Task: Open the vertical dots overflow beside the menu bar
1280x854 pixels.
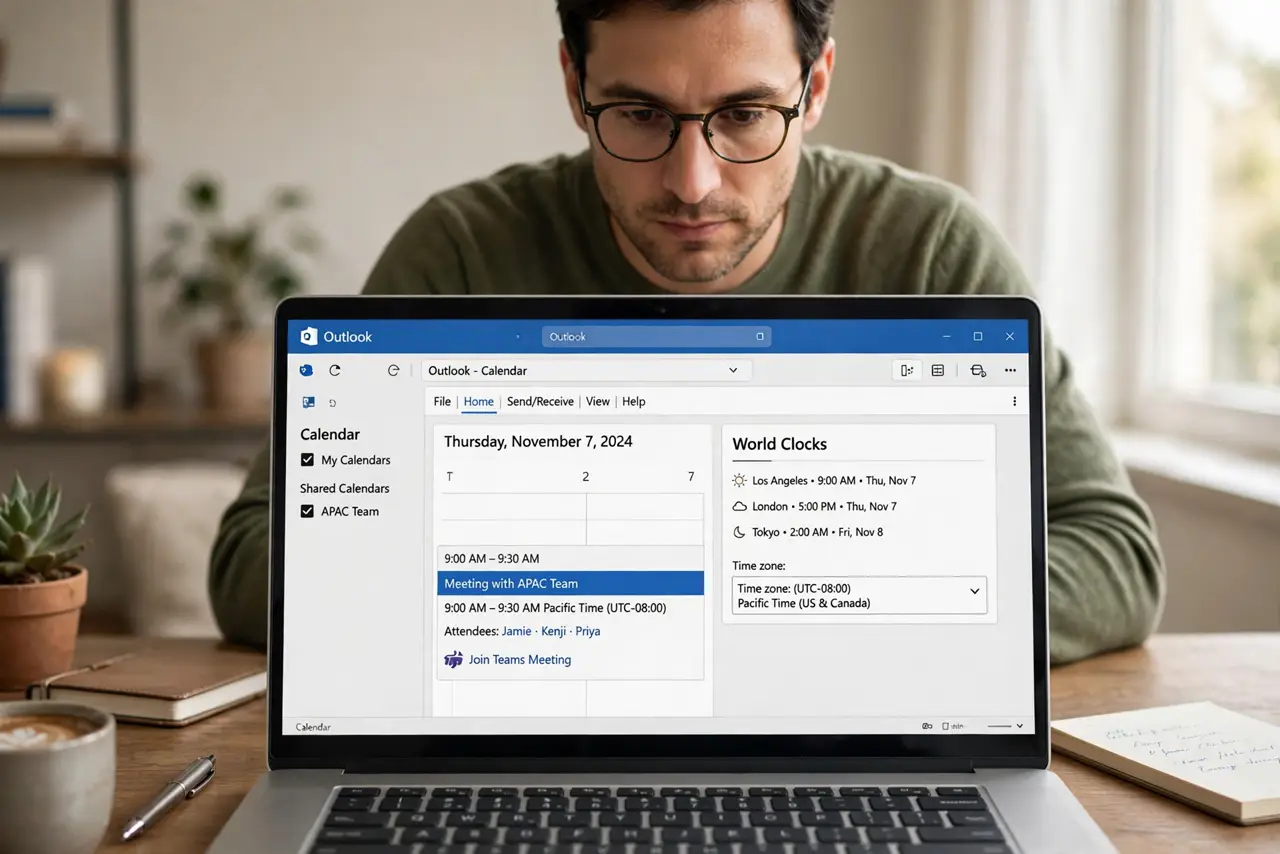Action: pyautogui.click(x=1014, y=402)
